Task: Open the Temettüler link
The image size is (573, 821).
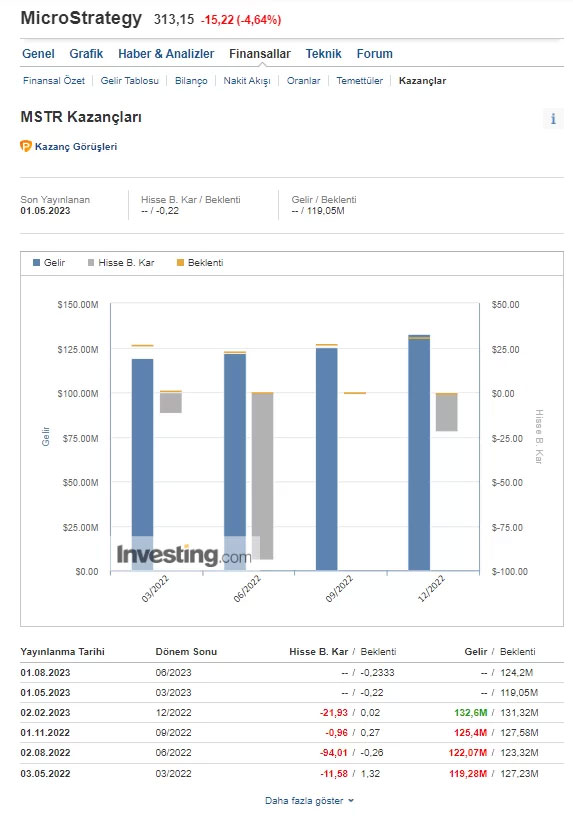Action: coord(359,81)
